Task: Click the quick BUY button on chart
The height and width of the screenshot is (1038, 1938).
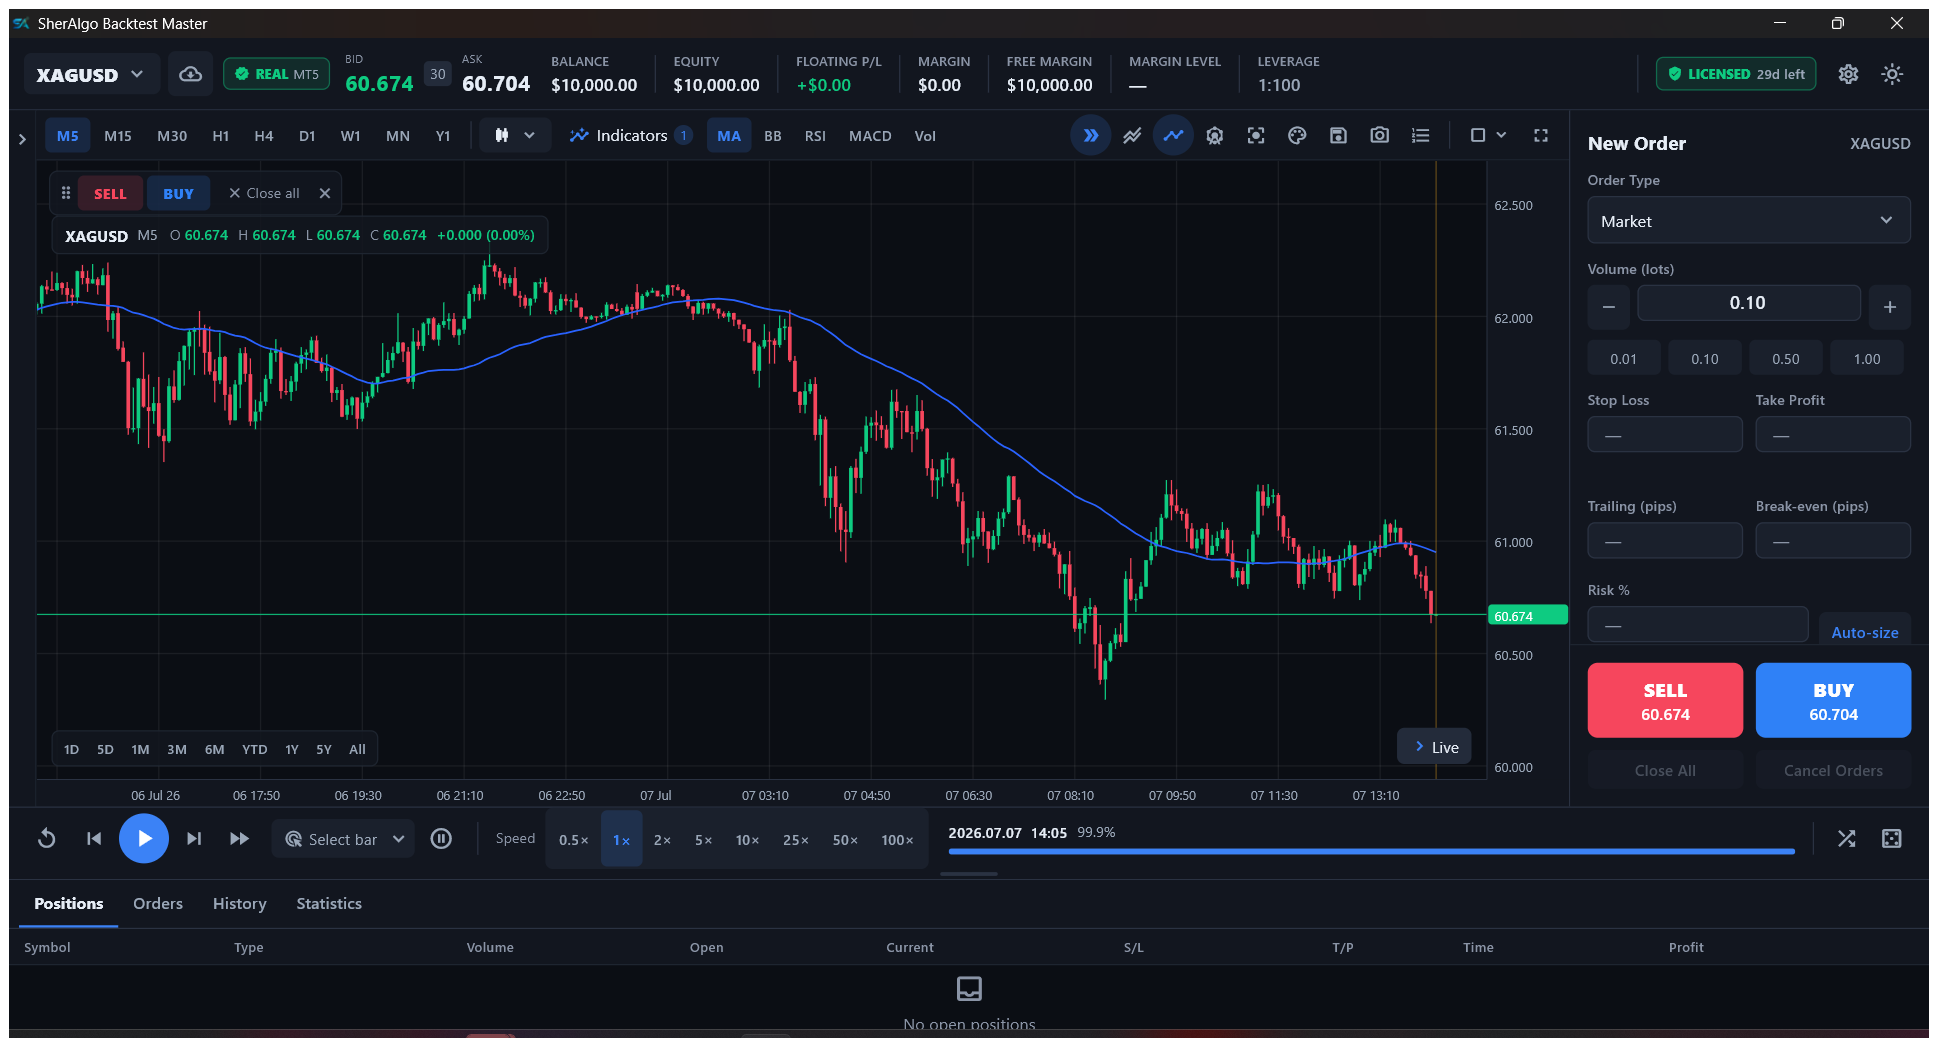Action: coord(178,194)
